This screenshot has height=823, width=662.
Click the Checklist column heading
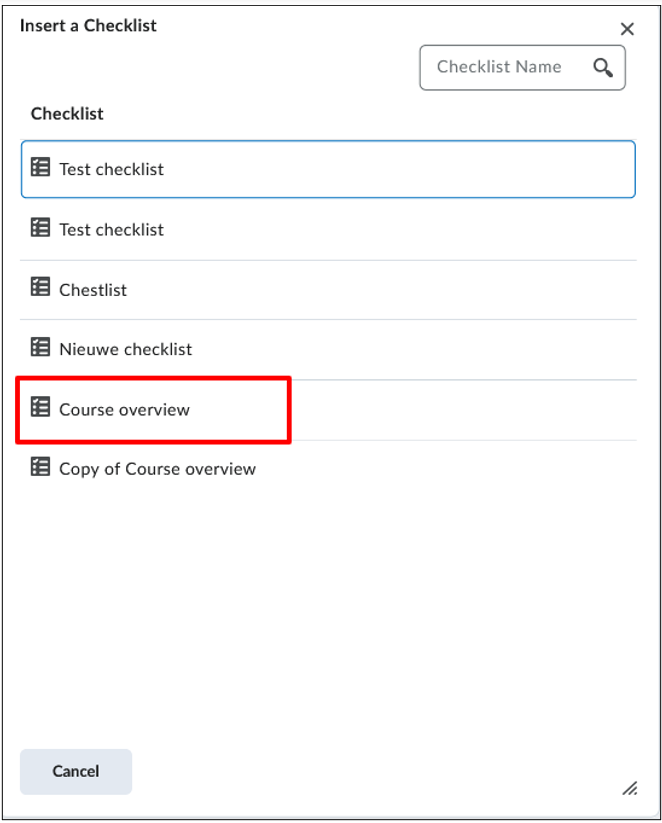[x=67, y=114]
